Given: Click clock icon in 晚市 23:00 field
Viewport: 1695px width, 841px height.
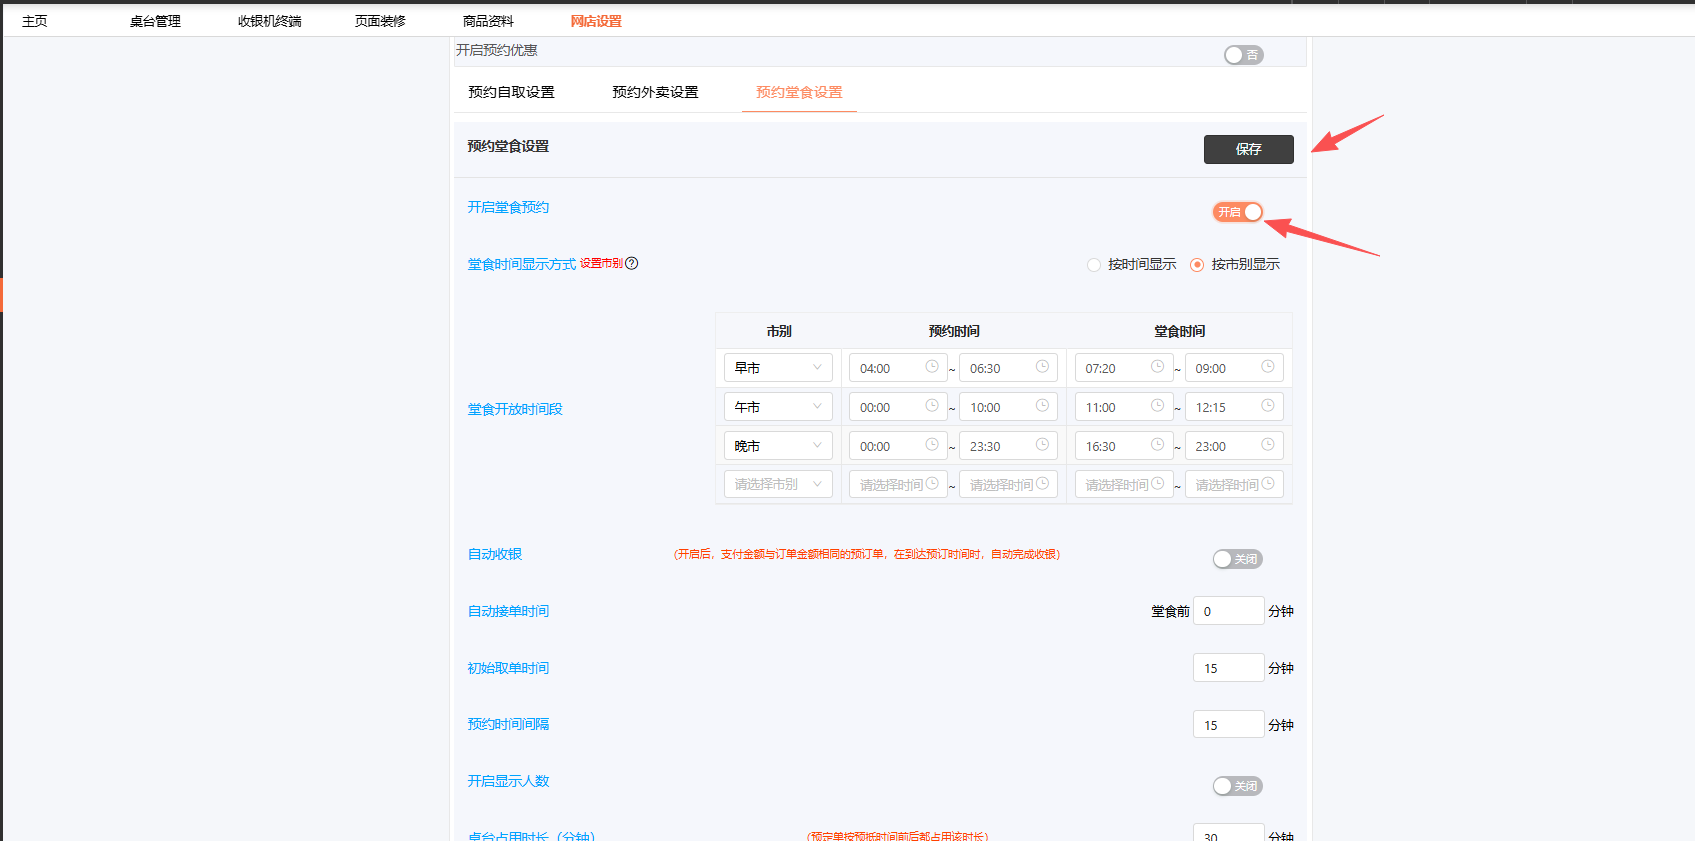Looking at the screenshot, I should tap(1267, 445).
